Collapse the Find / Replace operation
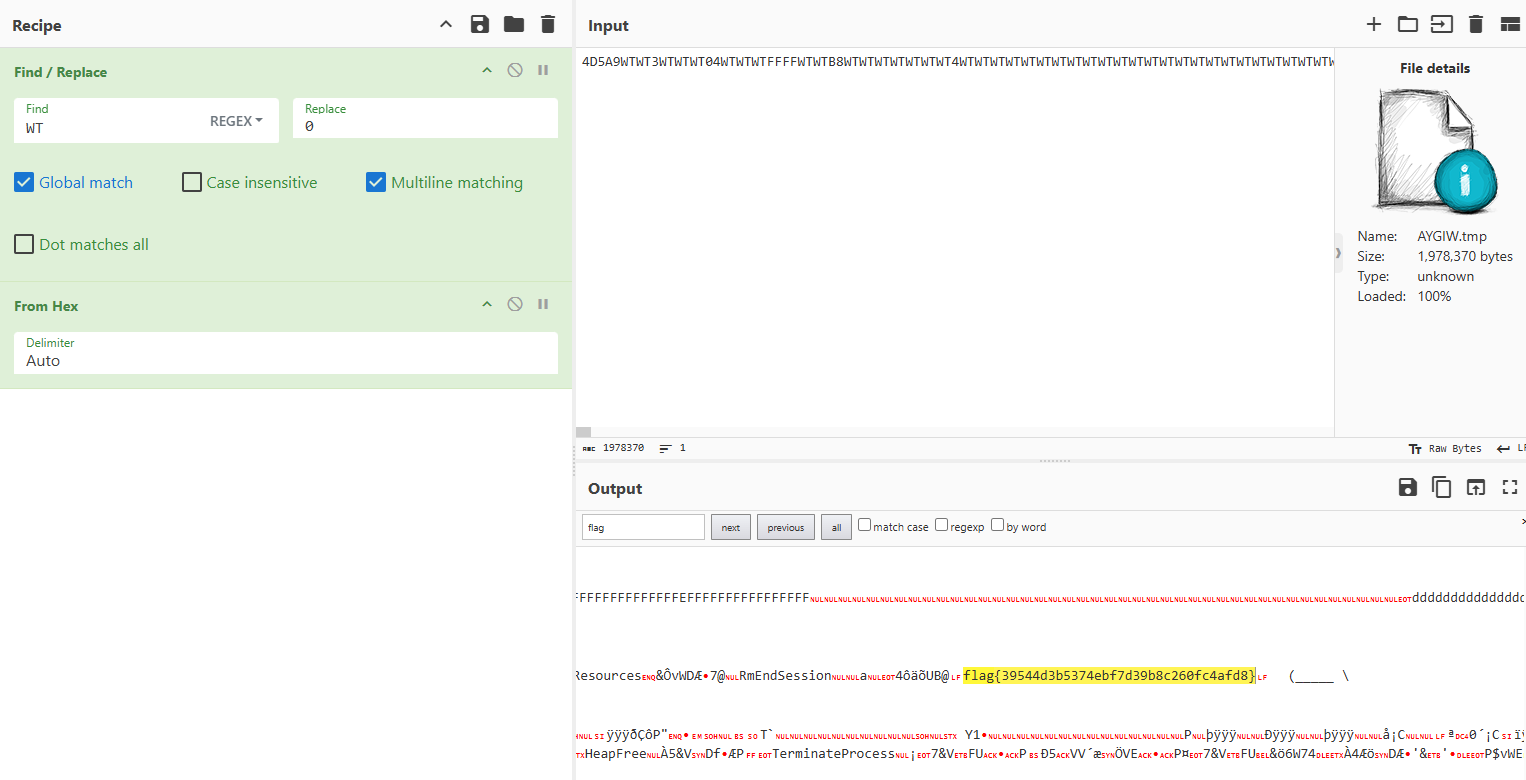Image resolution: width=1526 pixels, height=780 pixels. pos(487,70)
